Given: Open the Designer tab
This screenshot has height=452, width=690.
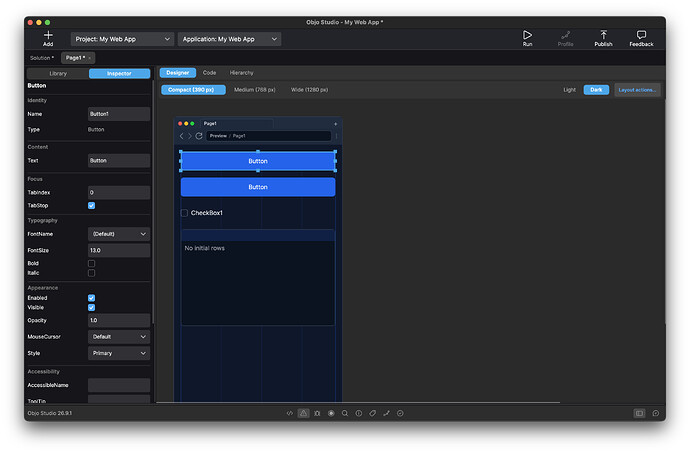Looking at the screenshot, I should pyautogui.click(x=178, y=73).
